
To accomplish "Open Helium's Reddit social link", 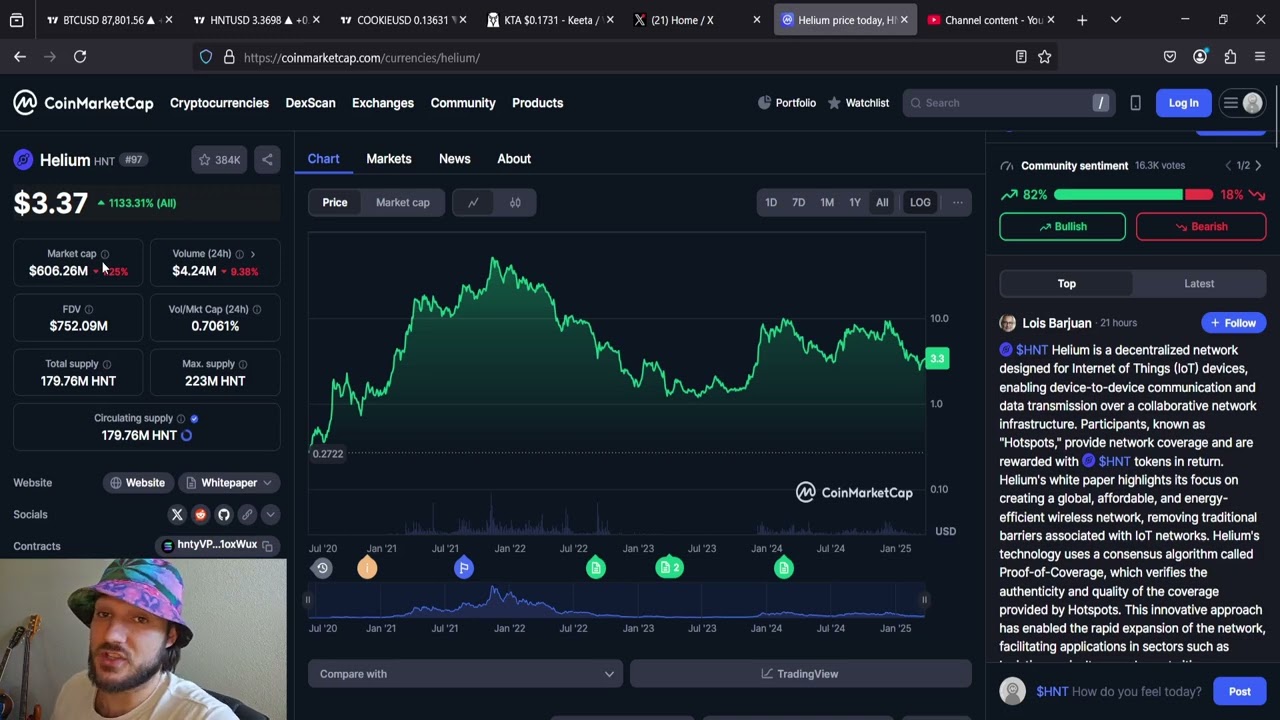I will click(x=200, y=514).
